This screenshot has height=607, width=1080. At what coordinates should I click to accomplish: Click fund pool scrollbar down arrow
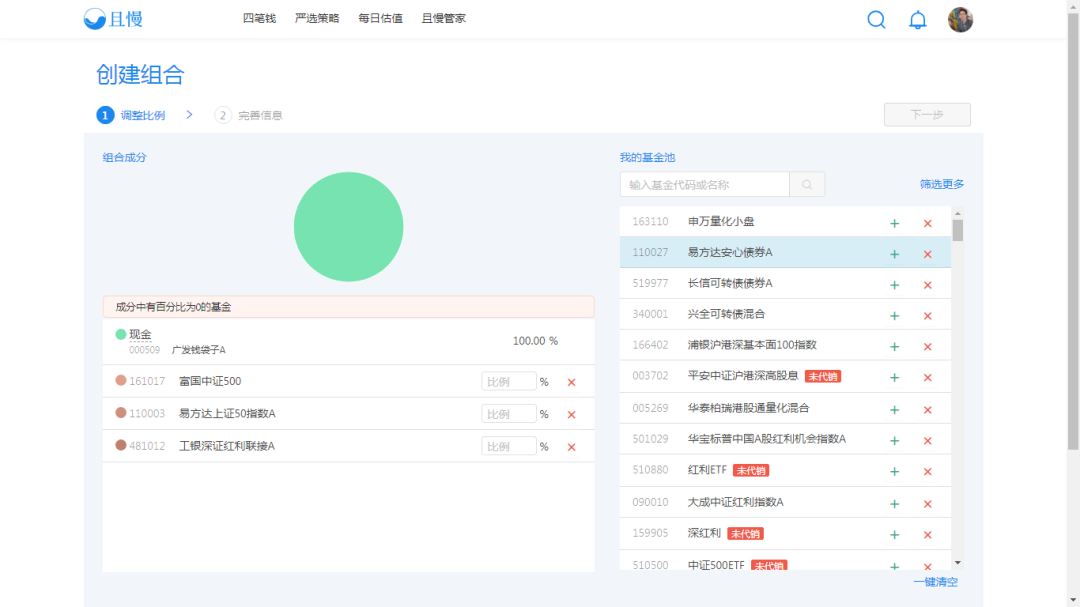pos(957,563)
